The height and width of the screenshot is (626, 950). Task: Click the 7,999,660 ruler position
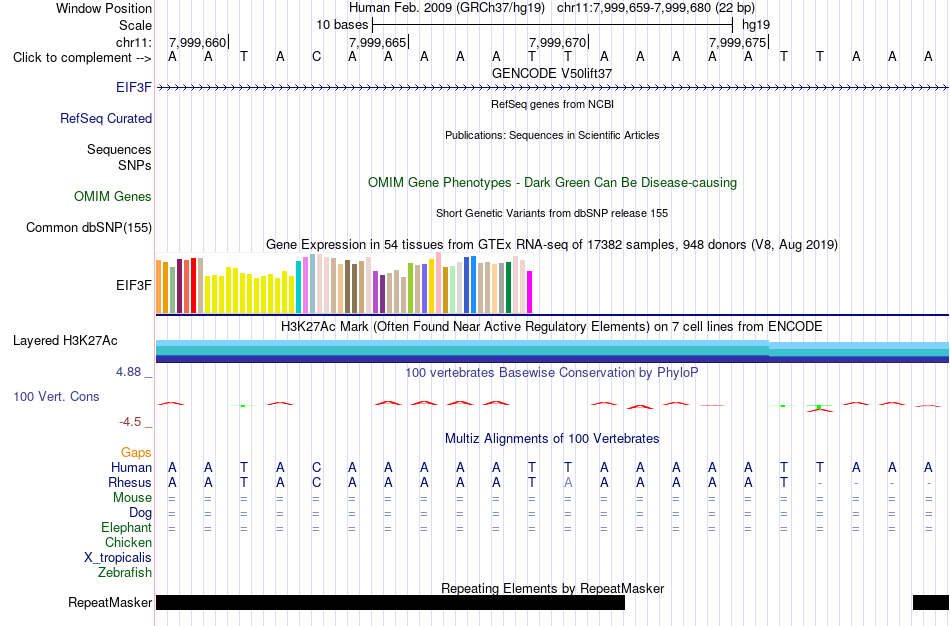click(x=198, y=42)
